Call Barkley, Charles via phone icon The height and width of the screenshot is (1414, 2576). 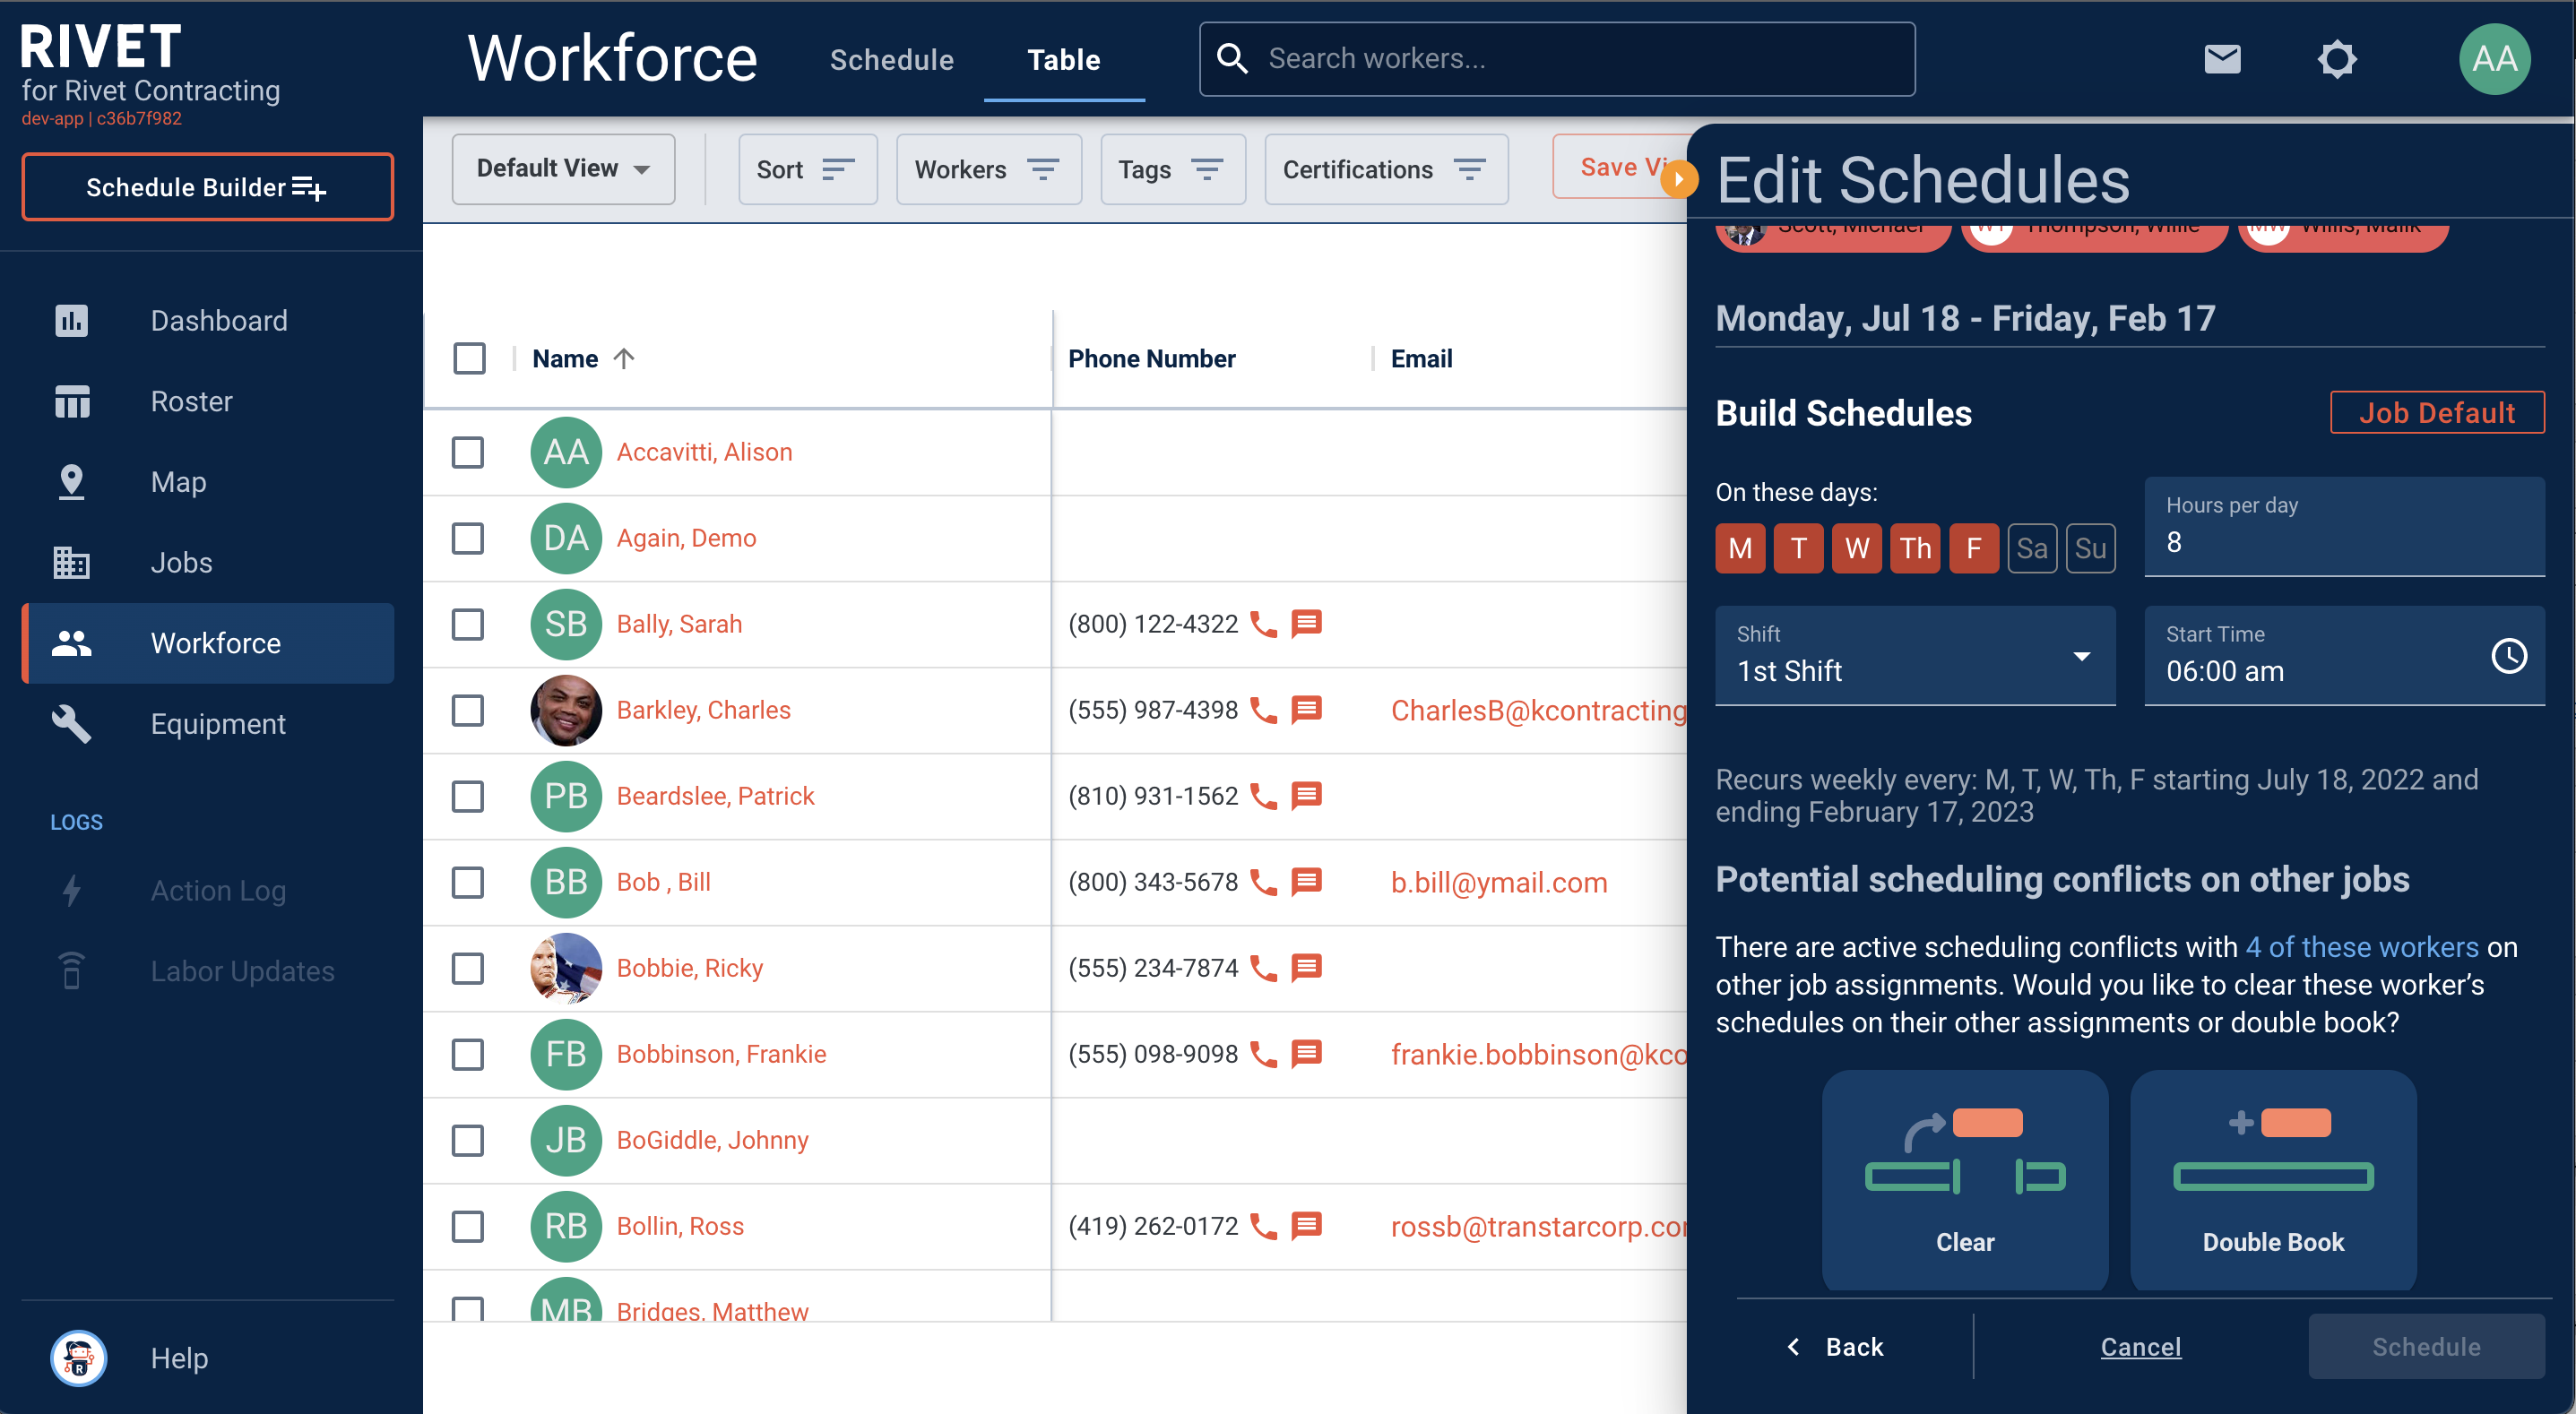pos(1264,710)
